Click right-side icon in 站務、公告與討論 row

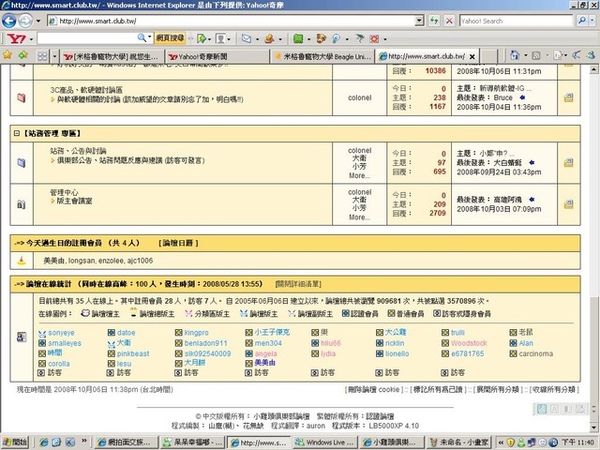tap(569, 163)
